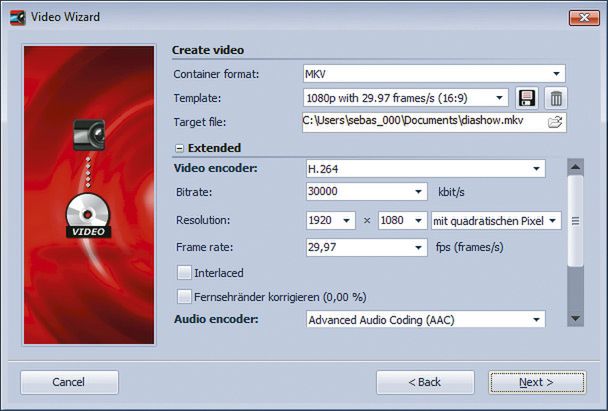Click the Cancel button
The image size is (608, 411).
[69, 382]
